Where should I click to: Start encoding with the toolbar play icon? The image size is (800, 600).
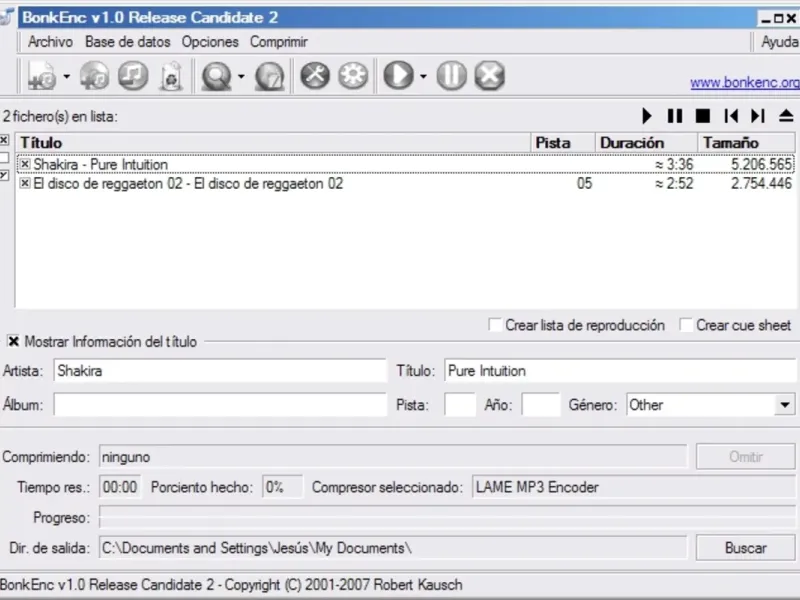click(x=398, y=76)
